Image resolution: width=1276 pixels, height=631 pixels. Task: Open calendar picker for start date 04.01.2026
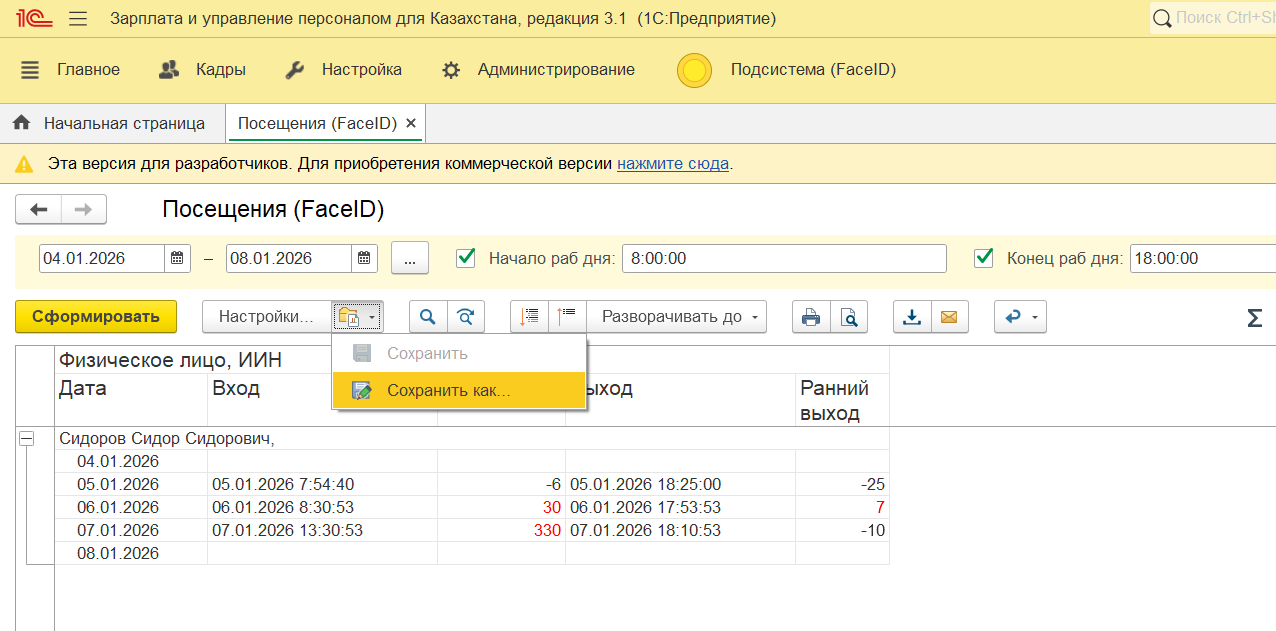pos(177,258)
